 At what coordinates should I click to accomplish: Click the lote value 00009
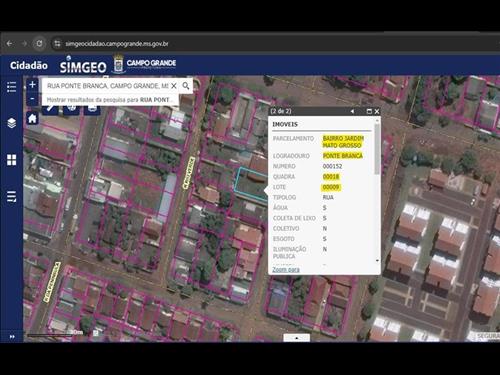point(331,187)
